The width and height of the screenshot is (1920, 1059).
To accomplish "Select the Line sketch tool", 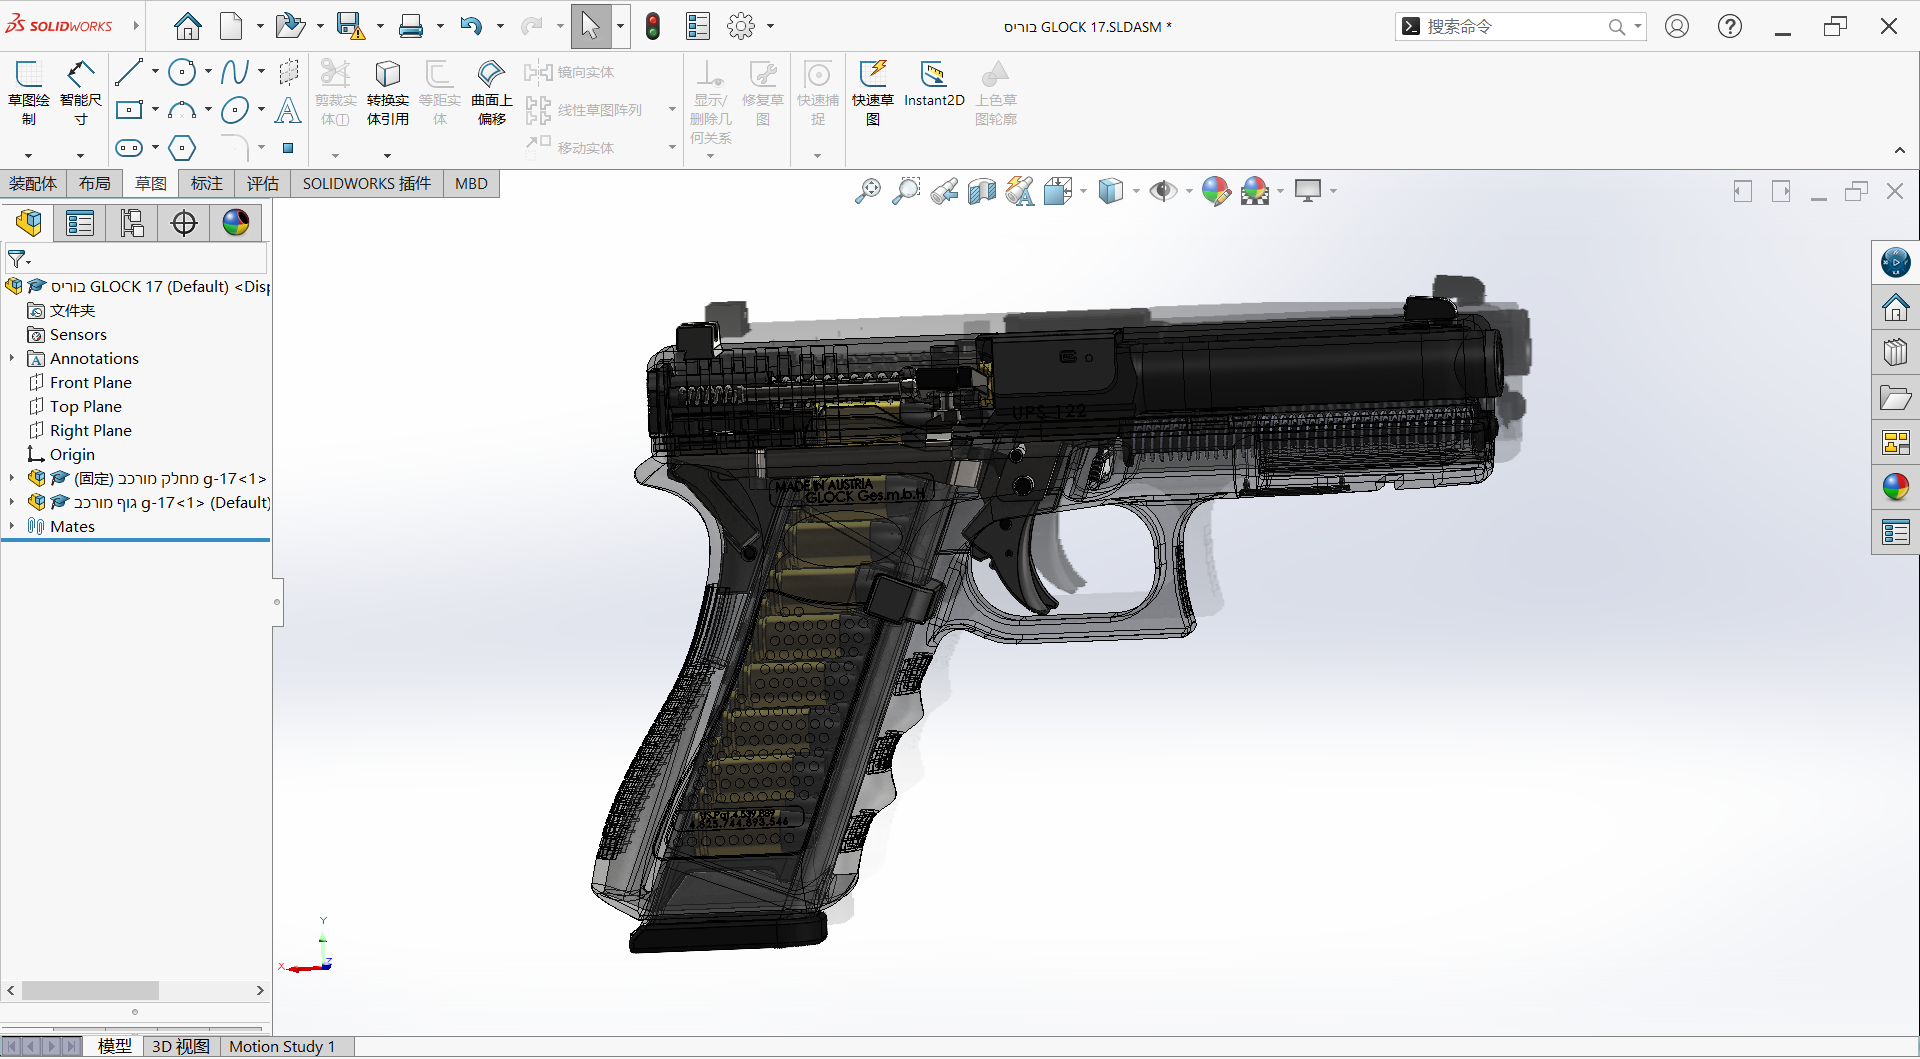I will click(x=129, y=71).
